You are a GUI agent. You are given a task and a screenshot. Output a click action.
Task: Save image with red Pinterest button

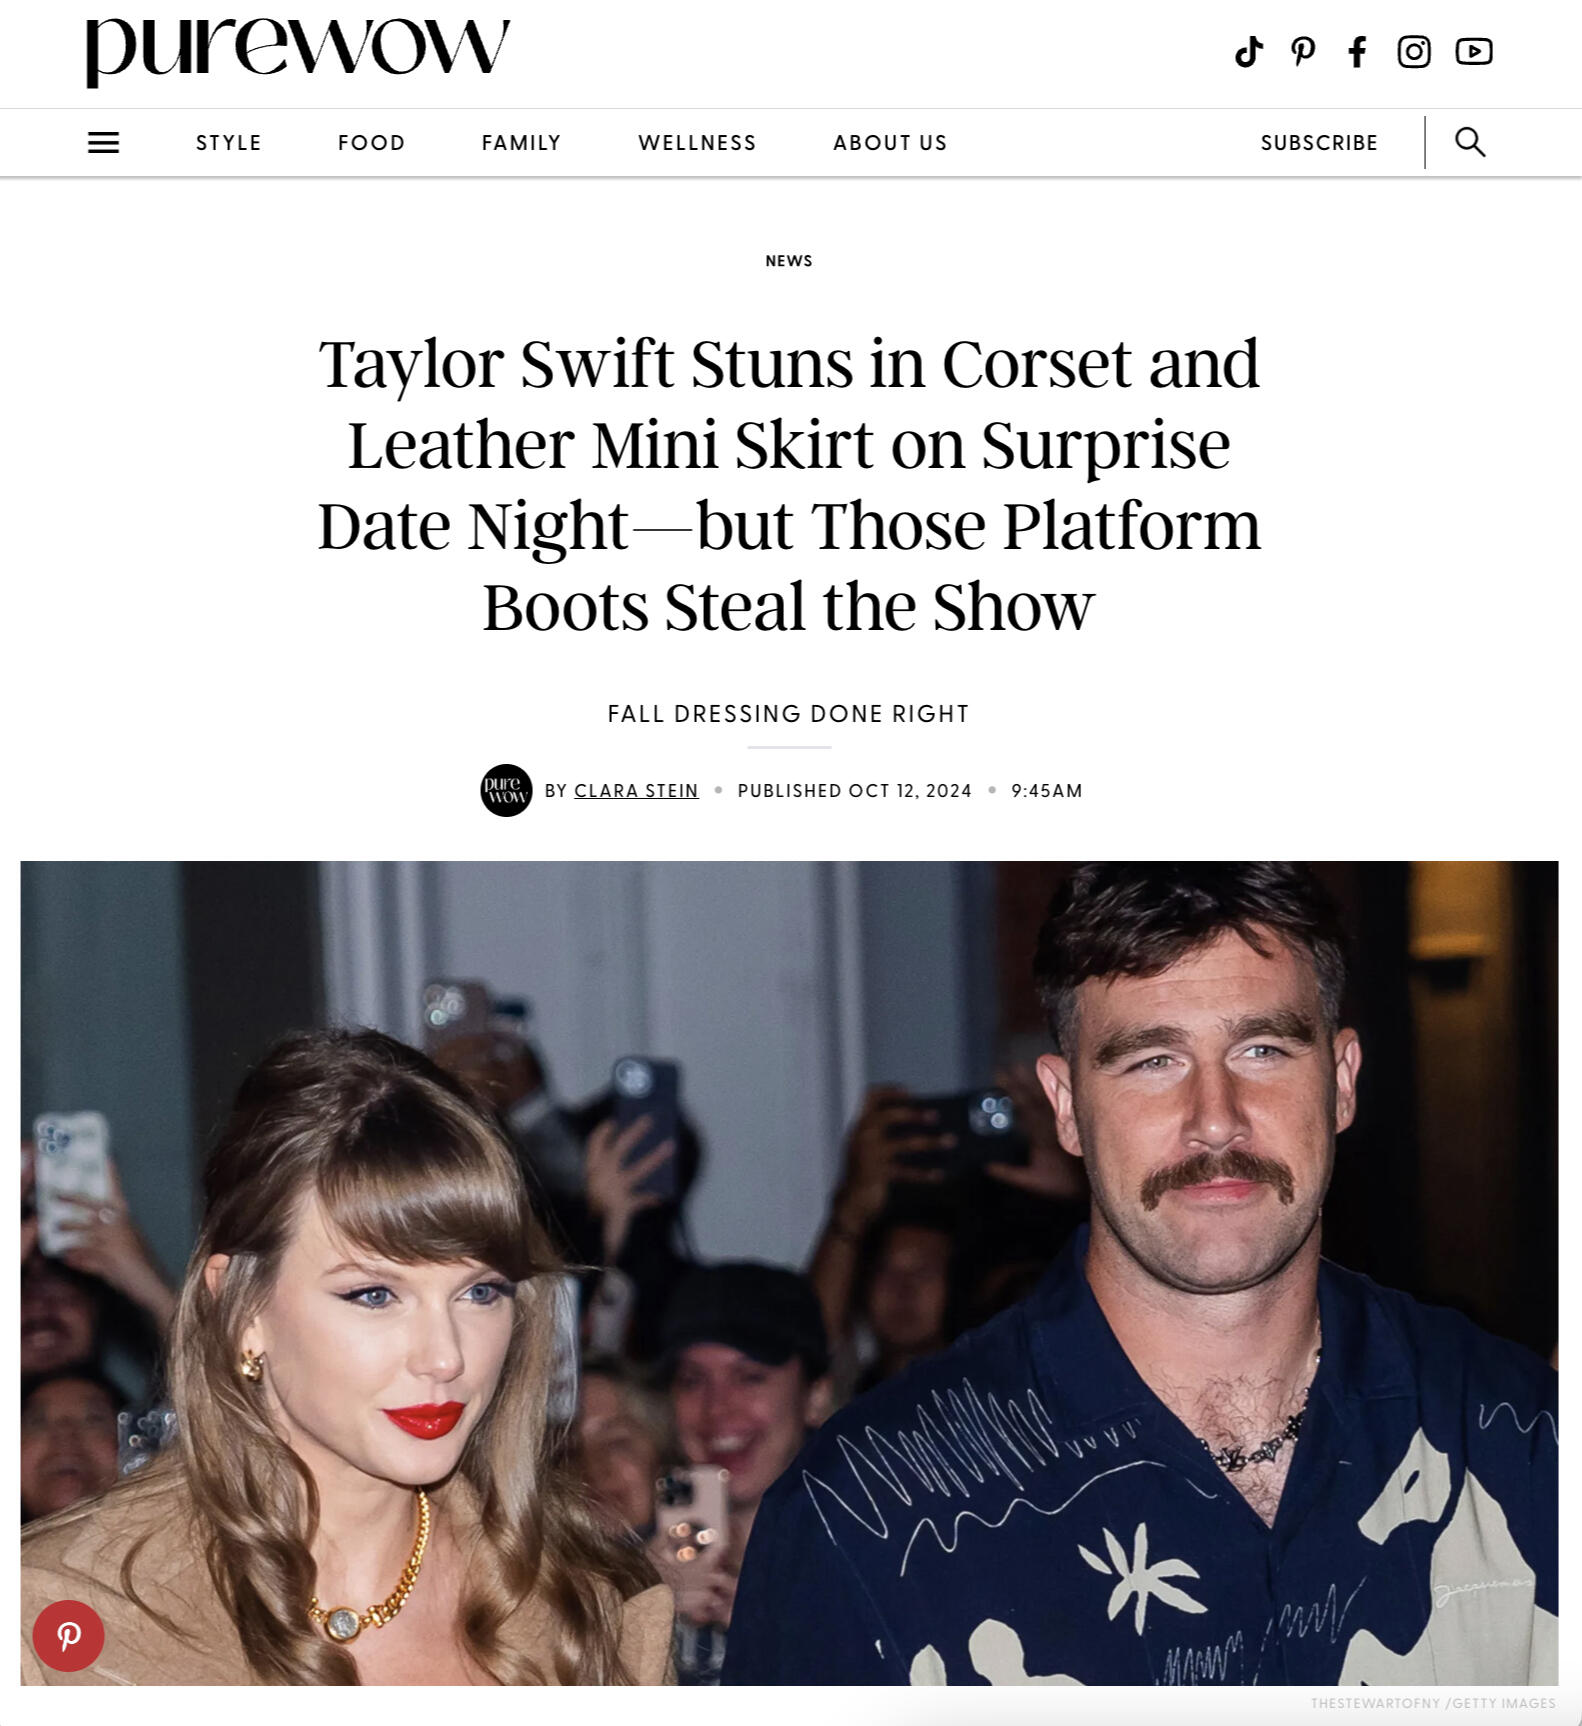click(x=68, y=1636)
